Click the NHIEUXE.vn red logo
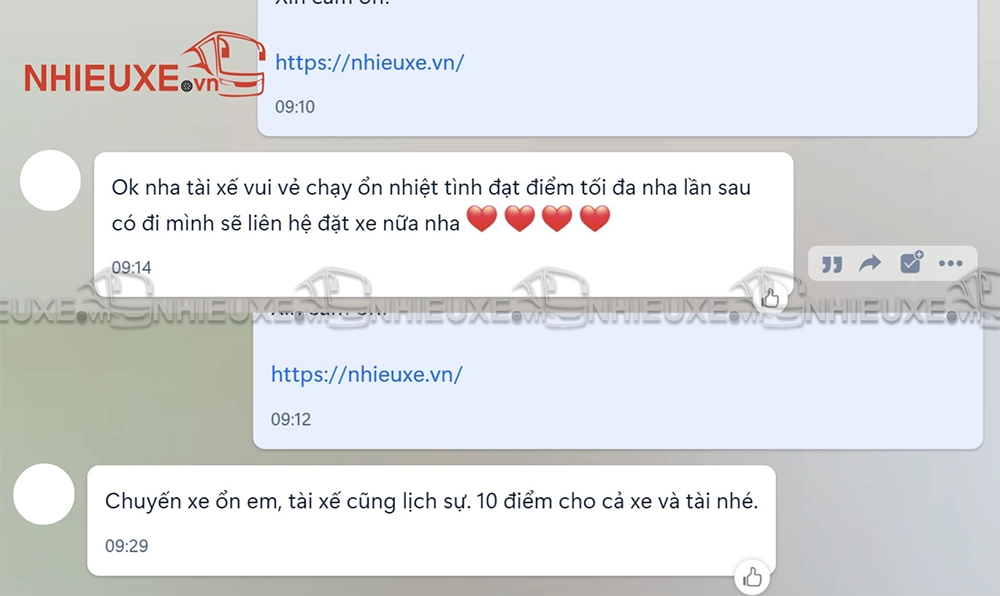The image size is (1000, 596). pyautogui.click(x=145, y=67)
